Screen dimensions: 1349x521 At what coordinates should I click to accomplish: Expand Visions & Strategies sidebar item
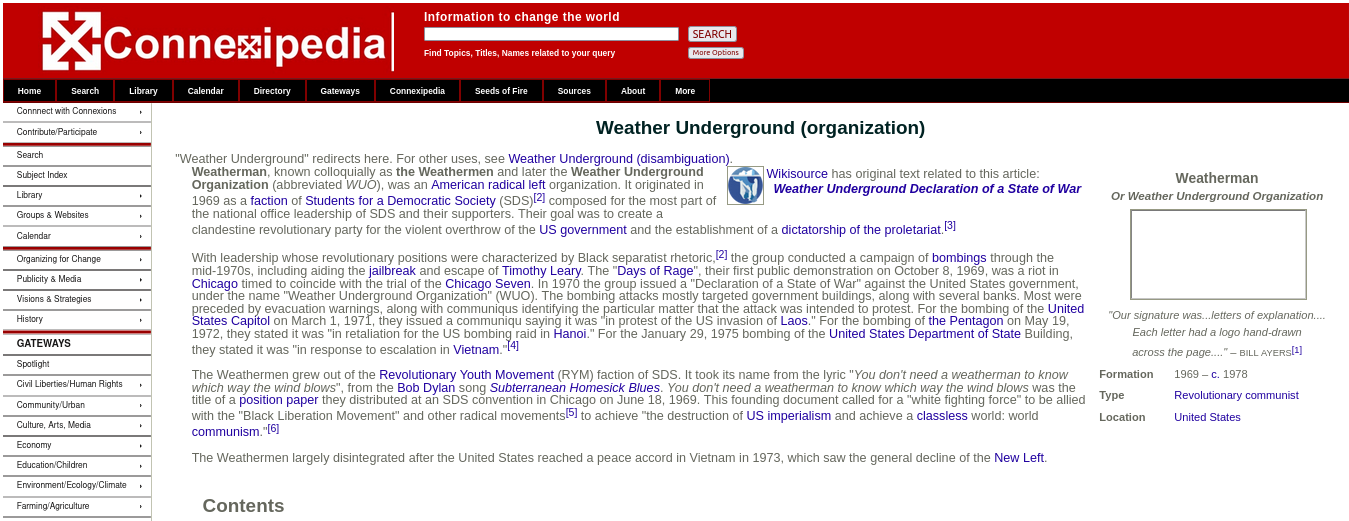[77, 299]
